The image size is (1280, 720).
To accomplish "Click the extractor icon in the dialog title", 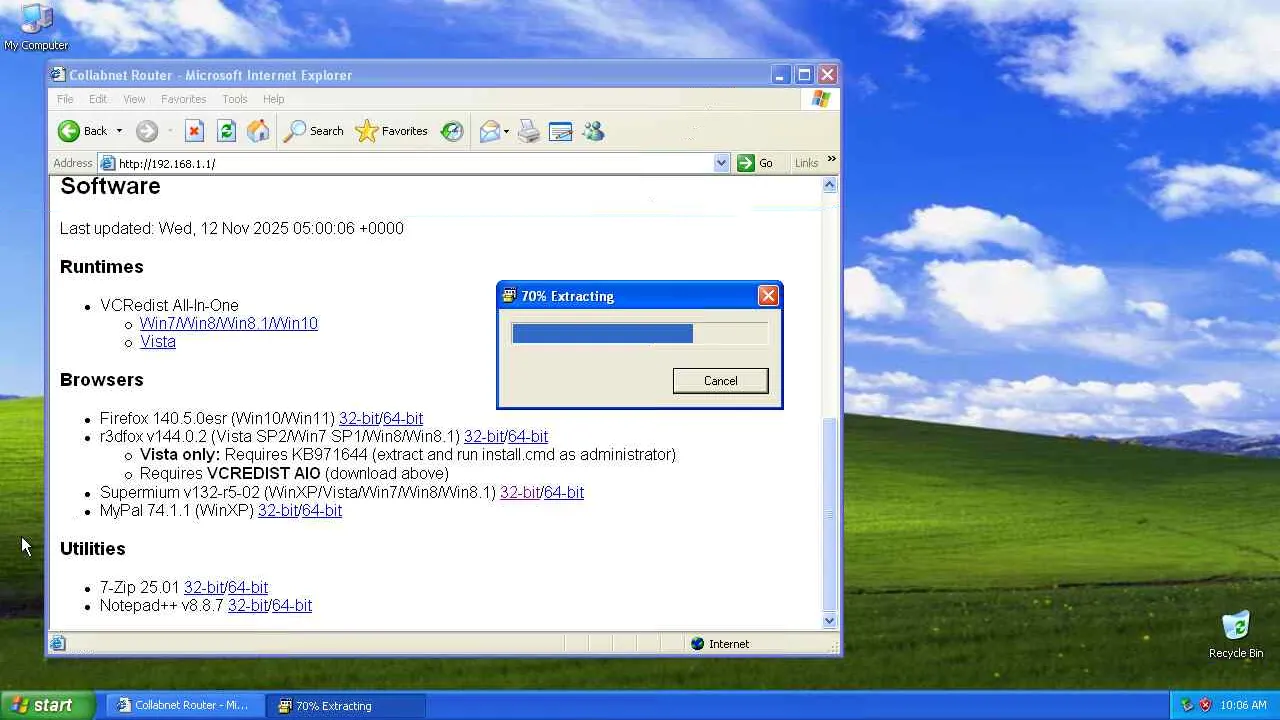I will (x=509, y=296).
